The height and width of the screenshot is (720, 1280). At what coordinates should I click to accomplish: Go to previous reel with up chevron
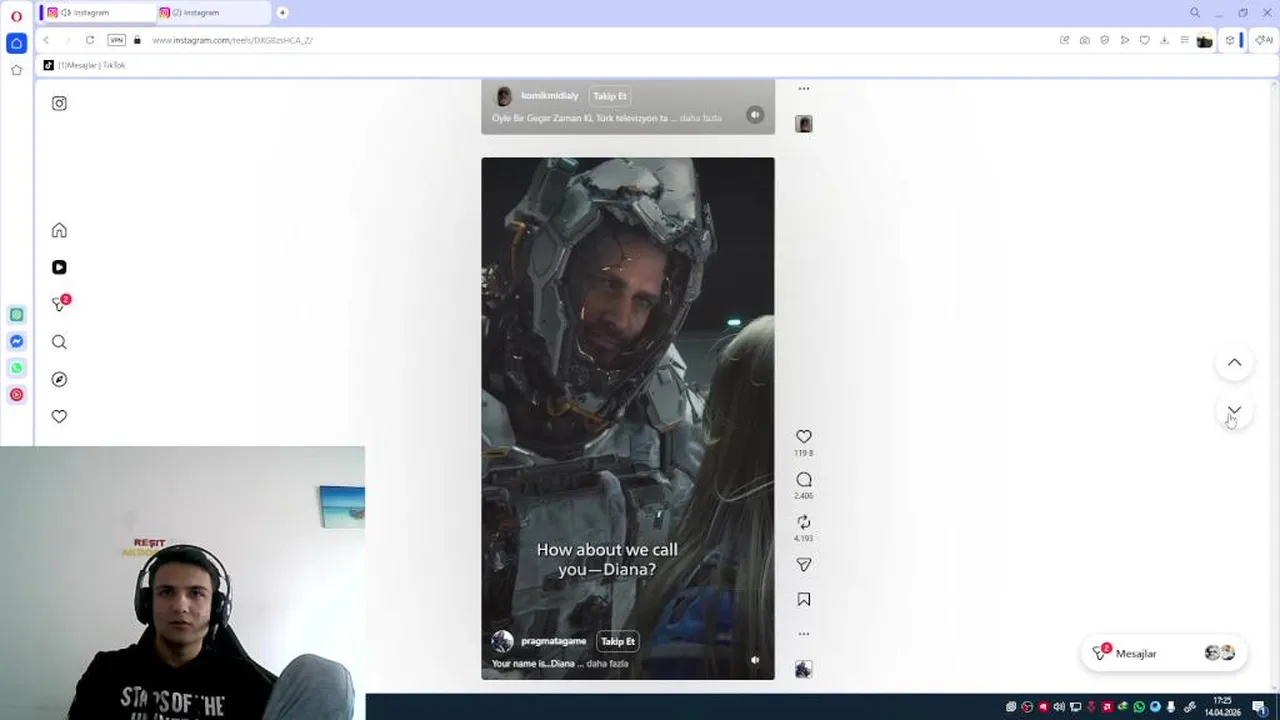[x=1234, y=362]
